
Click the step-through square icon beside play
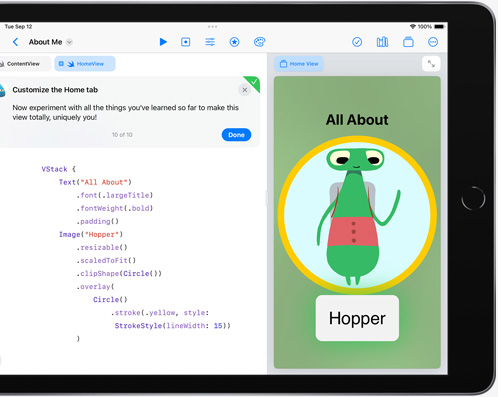pos(186,42)
